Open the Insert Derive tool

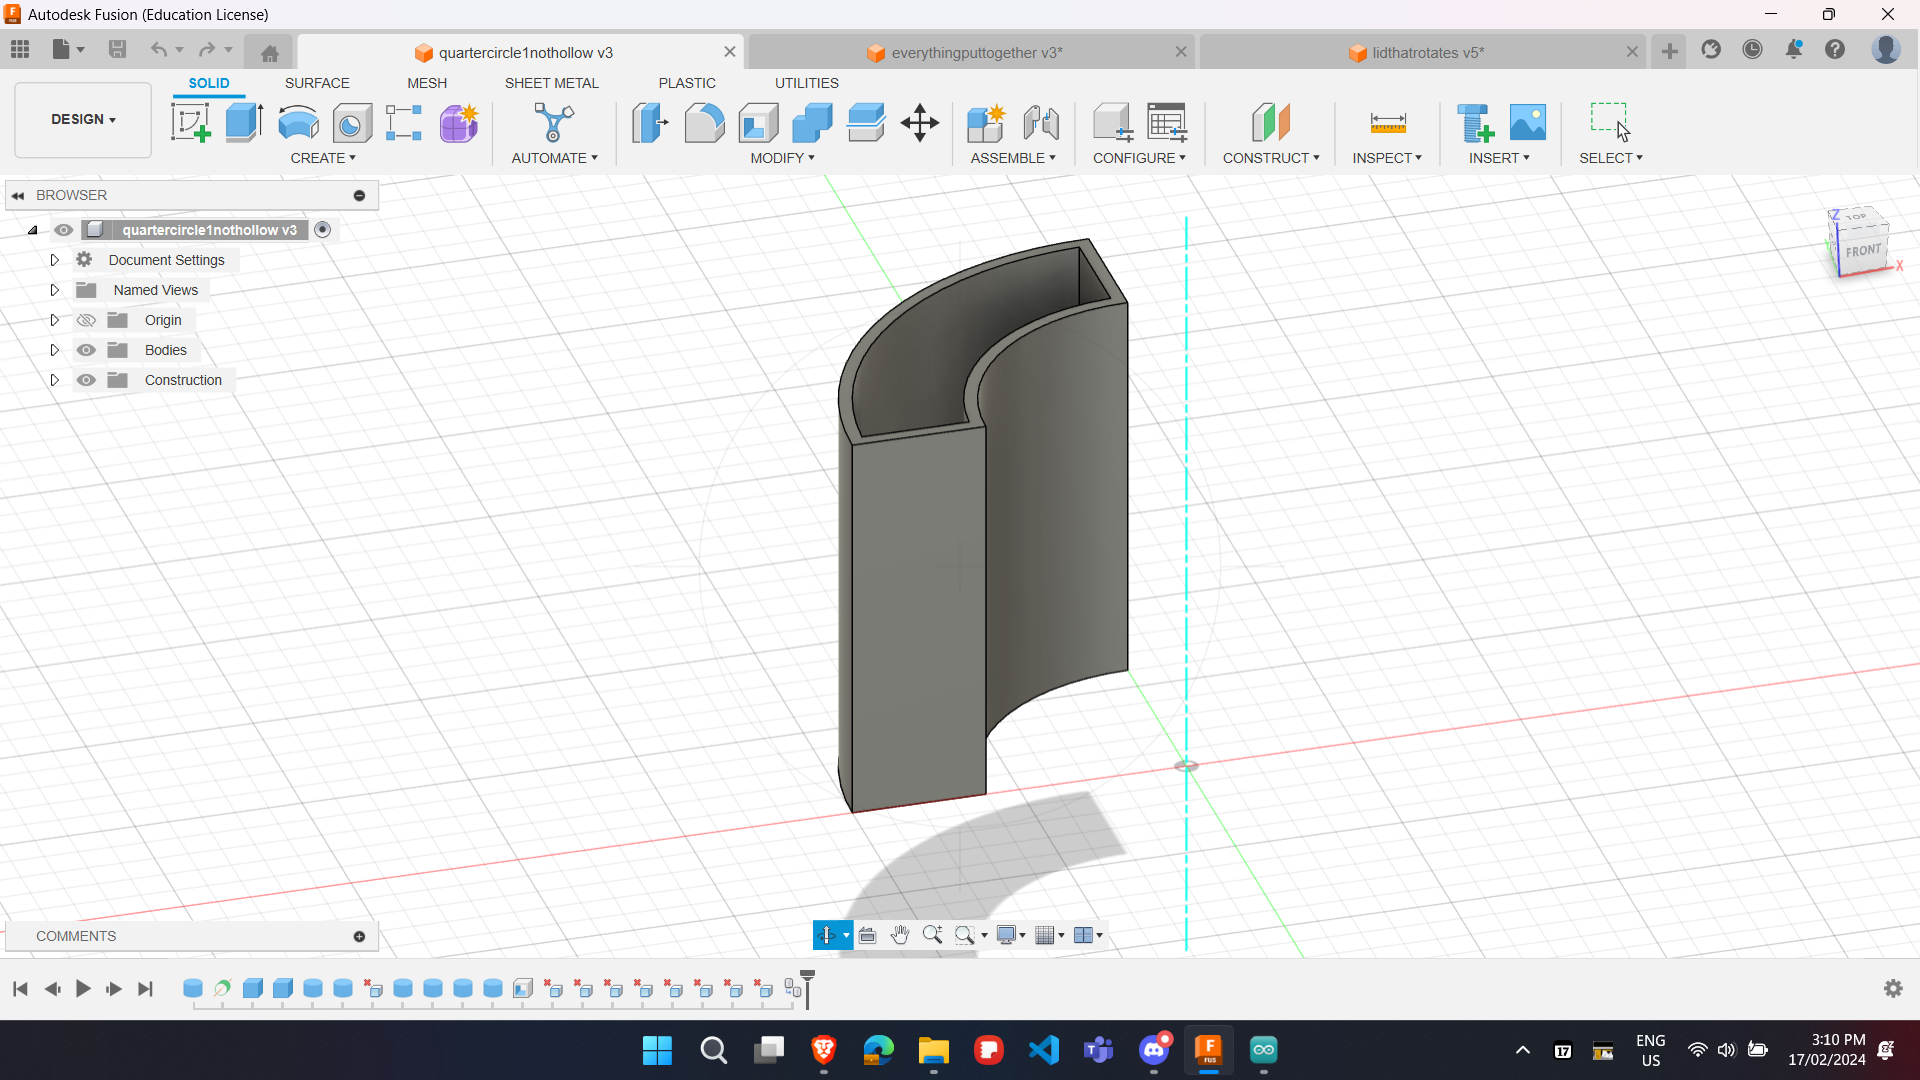[x=1474, y=123]
